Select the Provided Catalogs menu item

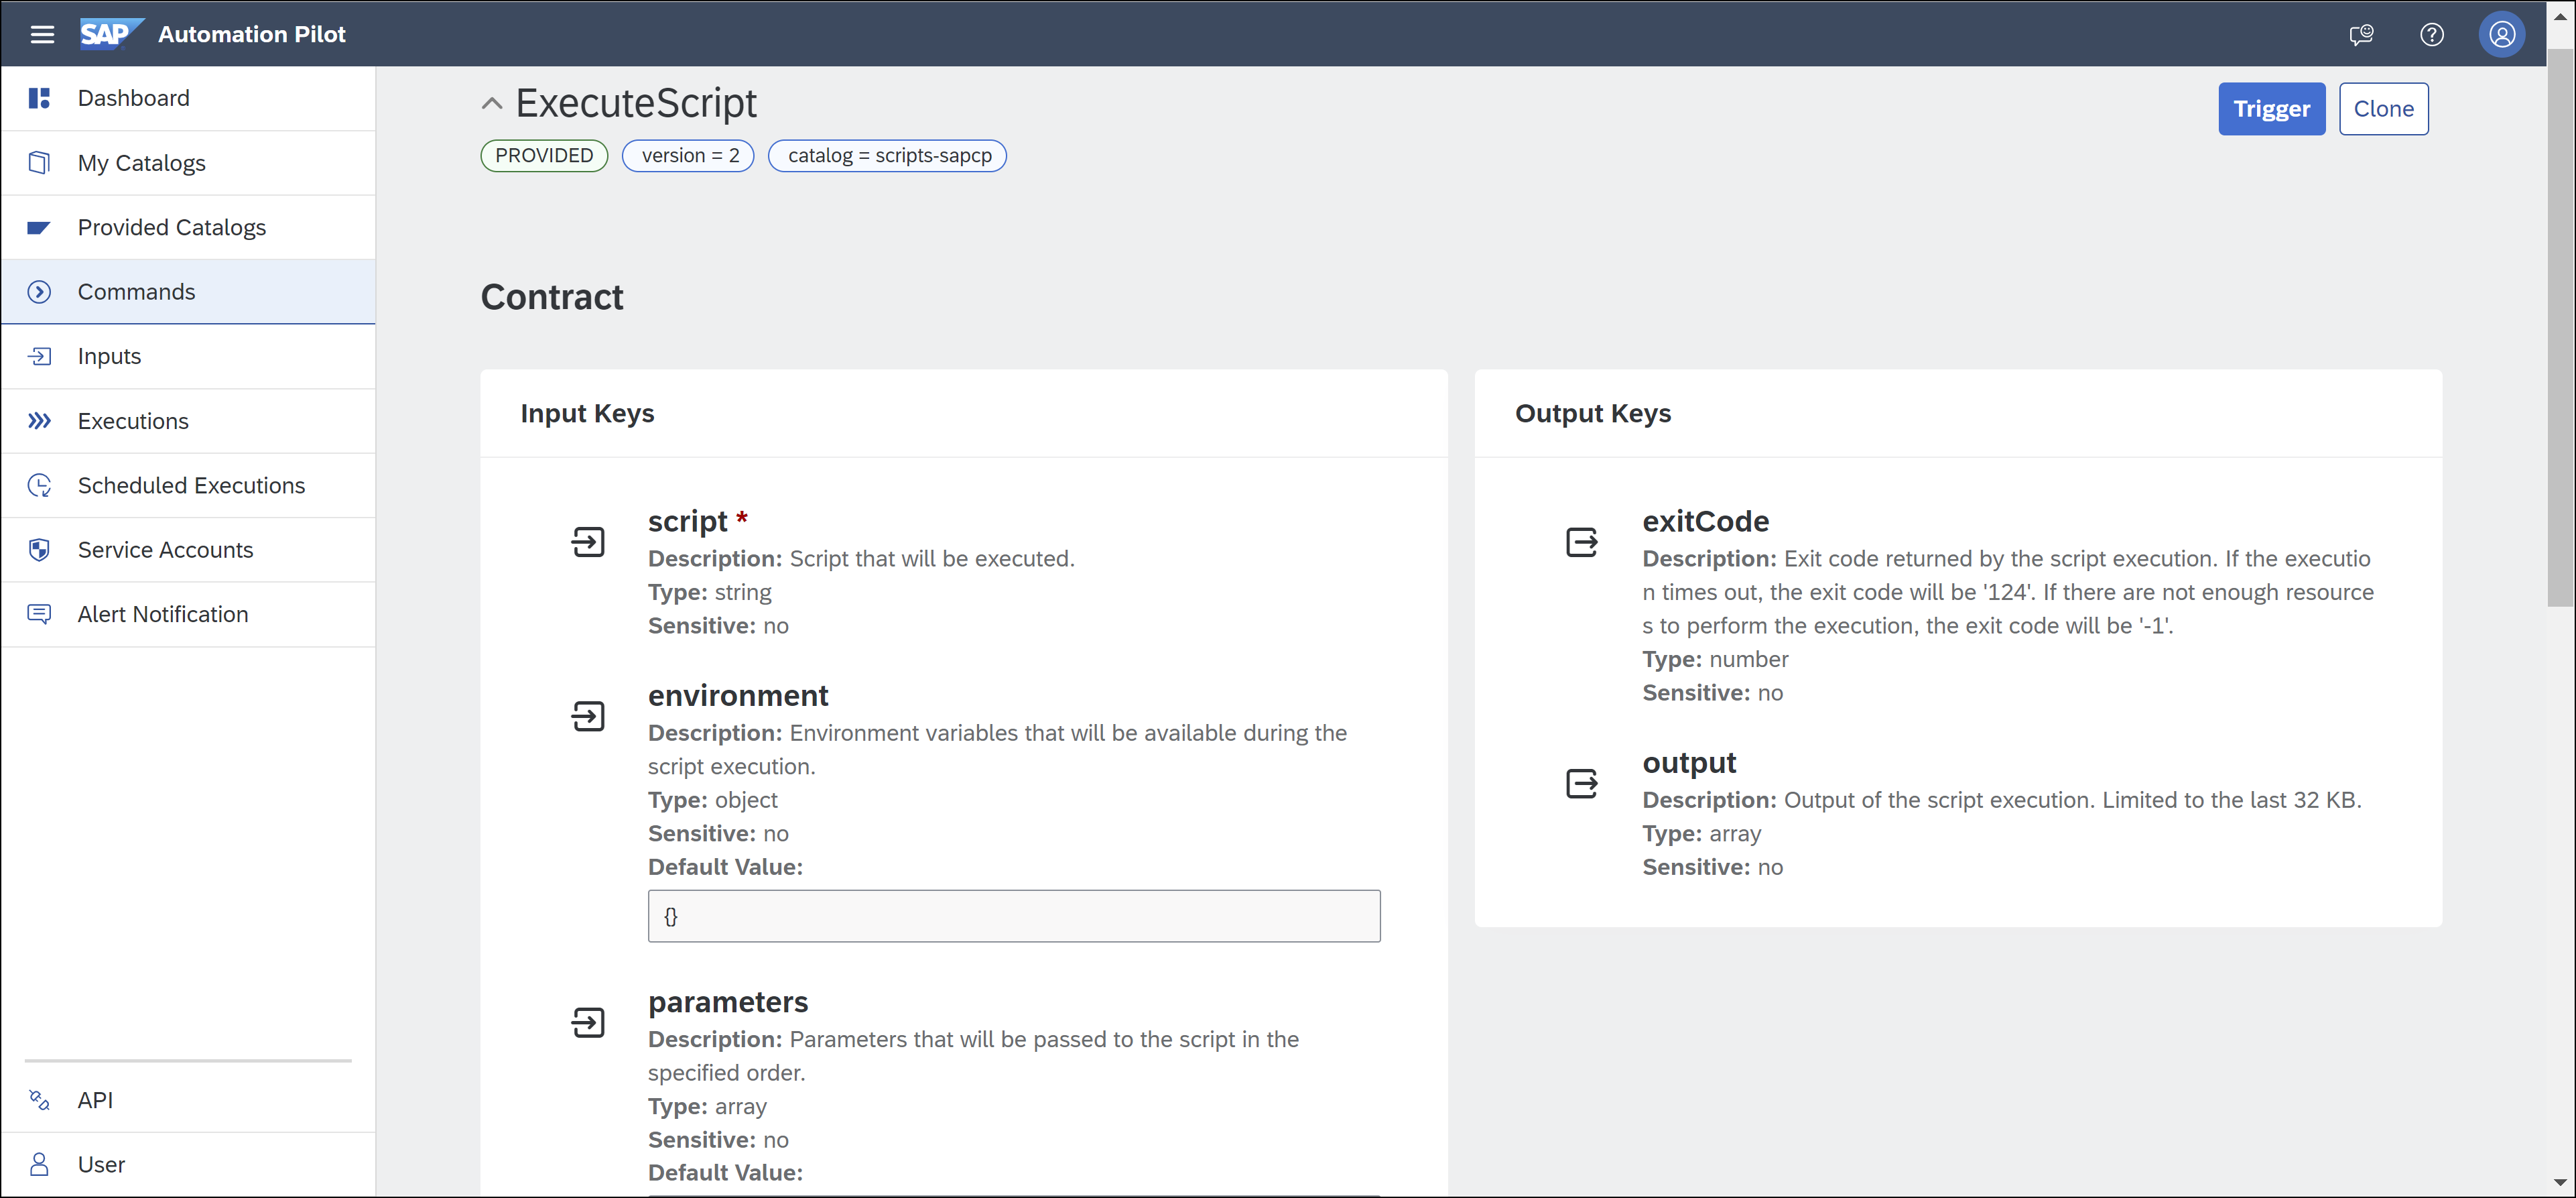coord(171,227)
